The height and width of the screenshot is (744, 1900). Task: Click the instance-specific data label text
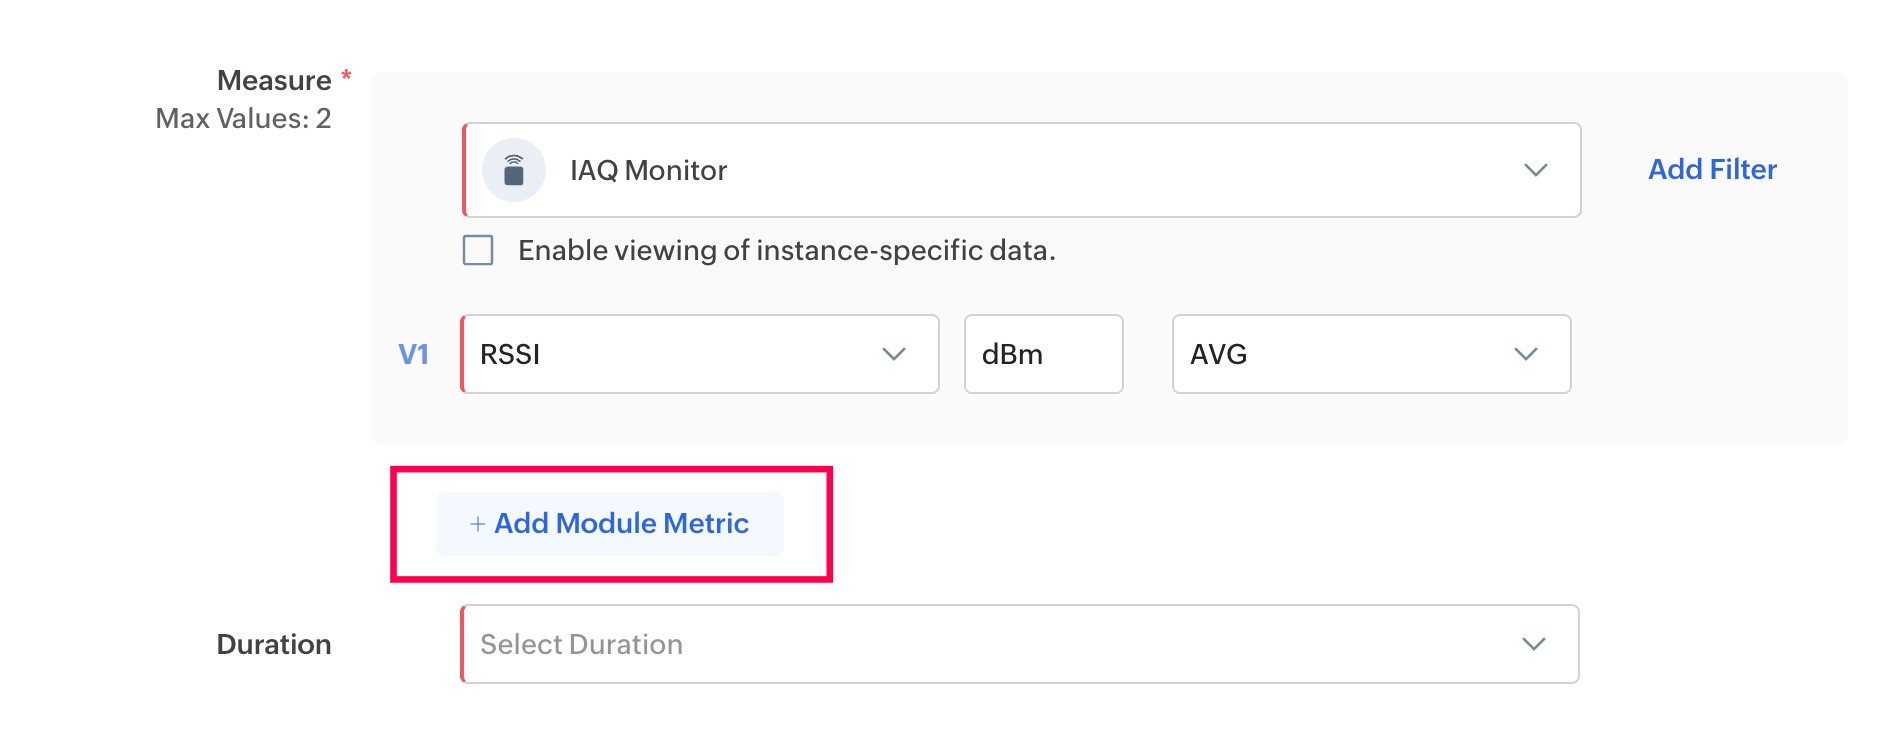786,250
